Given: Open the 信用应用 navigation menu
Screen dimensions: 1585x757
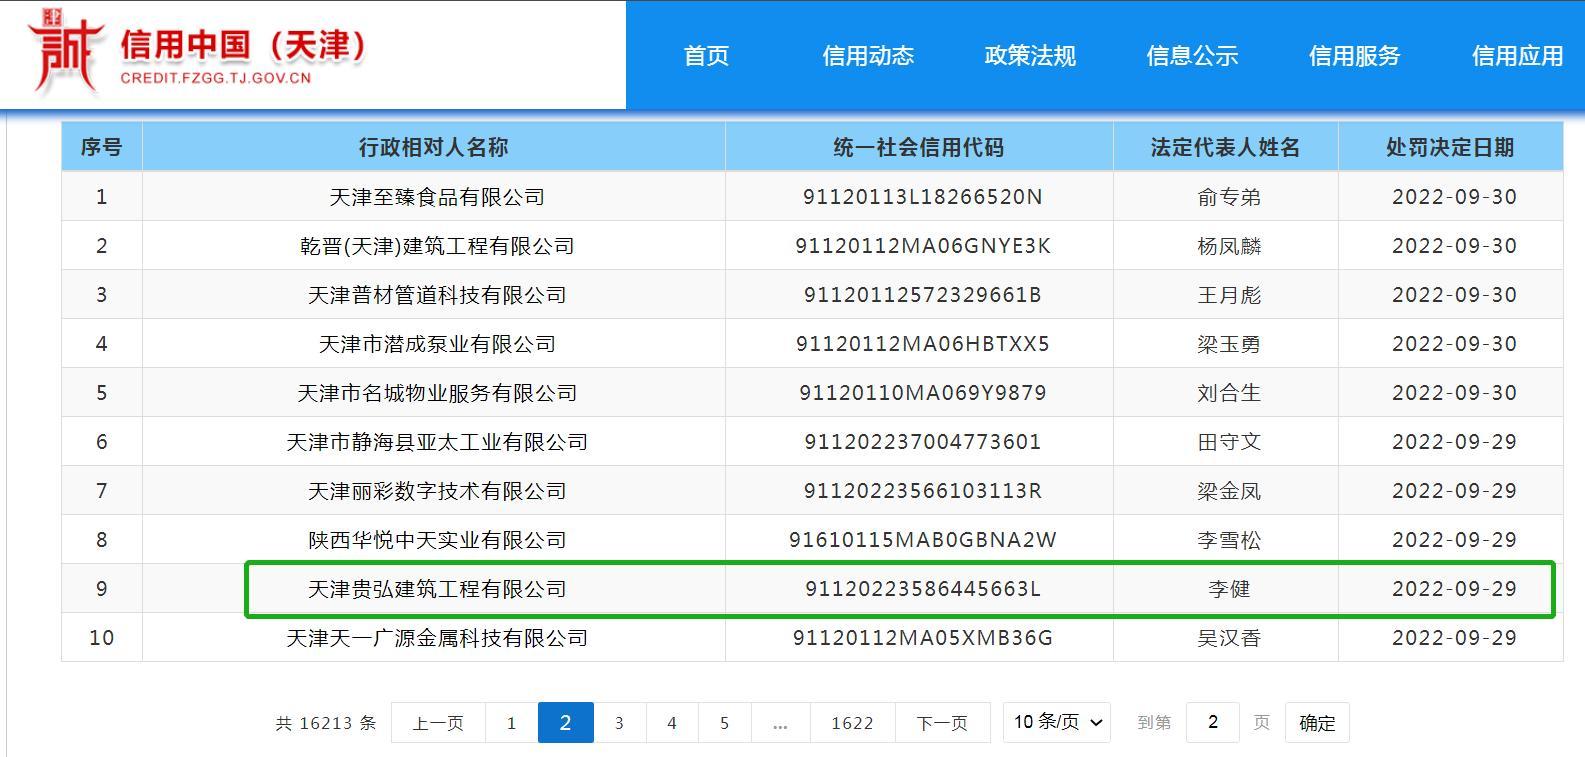Looking at the screenshot, I should coord(1517,56).
